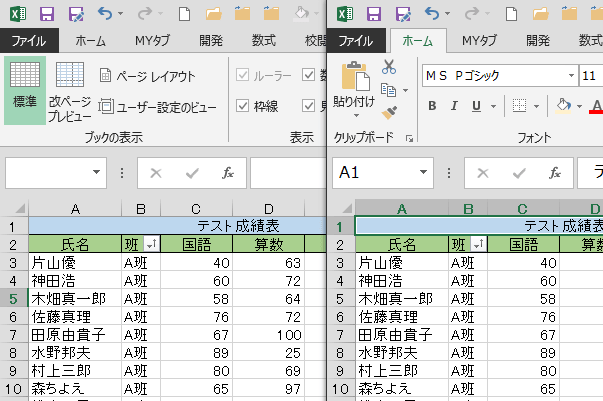603x401 pixels.
Task: Open the 数式 tab in left window
Action: (x=264, y=41)
